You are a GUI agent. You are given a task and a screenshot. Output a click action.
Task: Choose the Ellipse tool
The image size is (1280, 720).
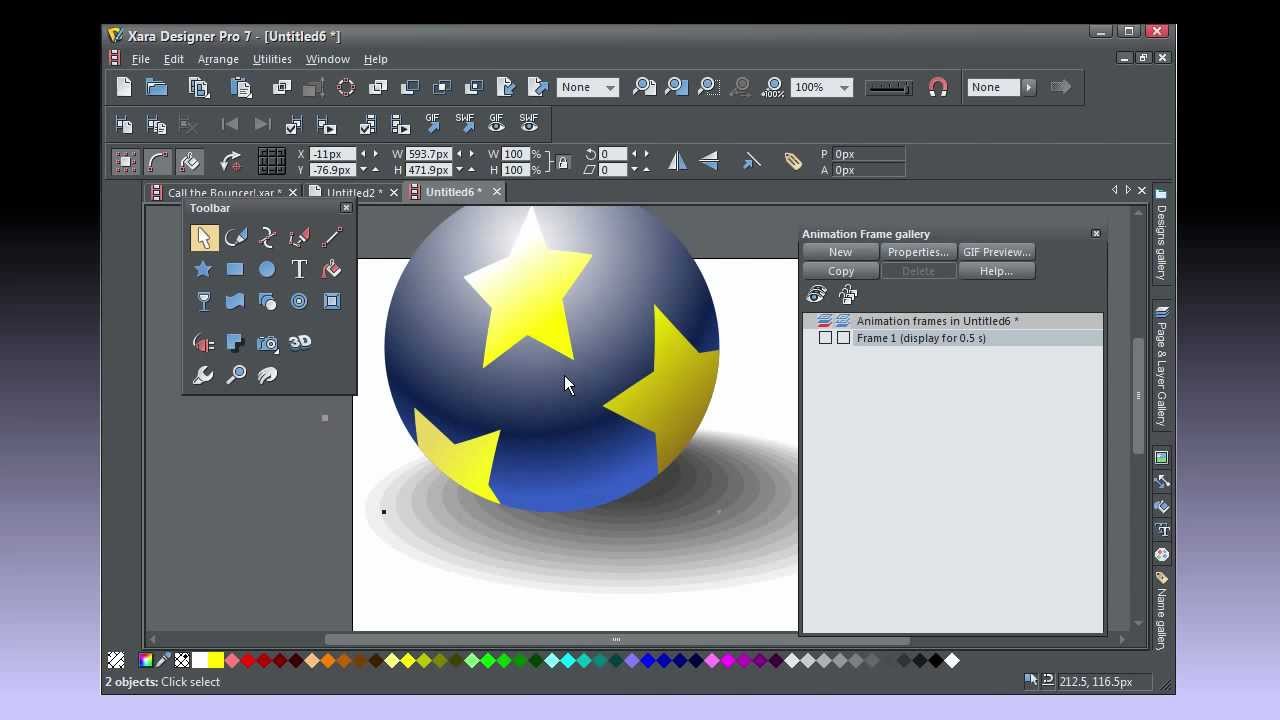point(267,269)
